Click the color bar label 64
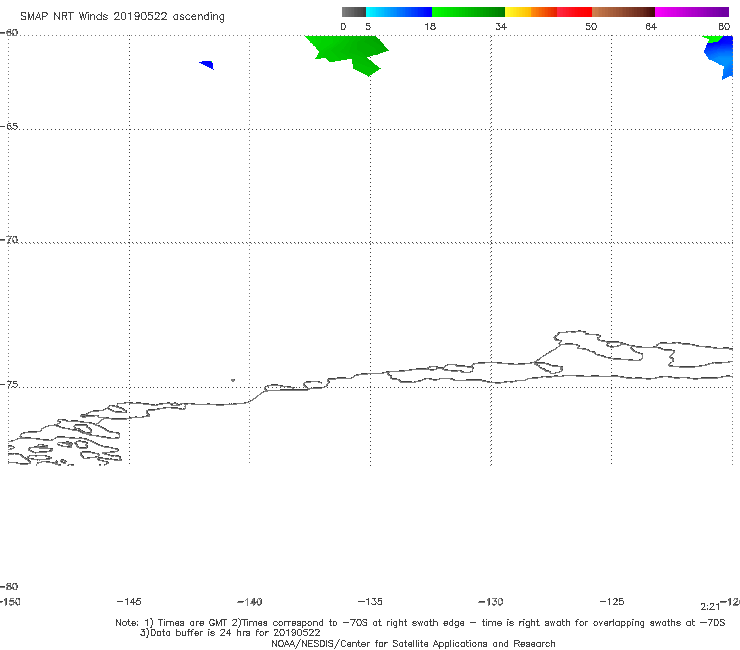Screen dimensions: 740x650 pyautogui.click(x=651, y=26)
